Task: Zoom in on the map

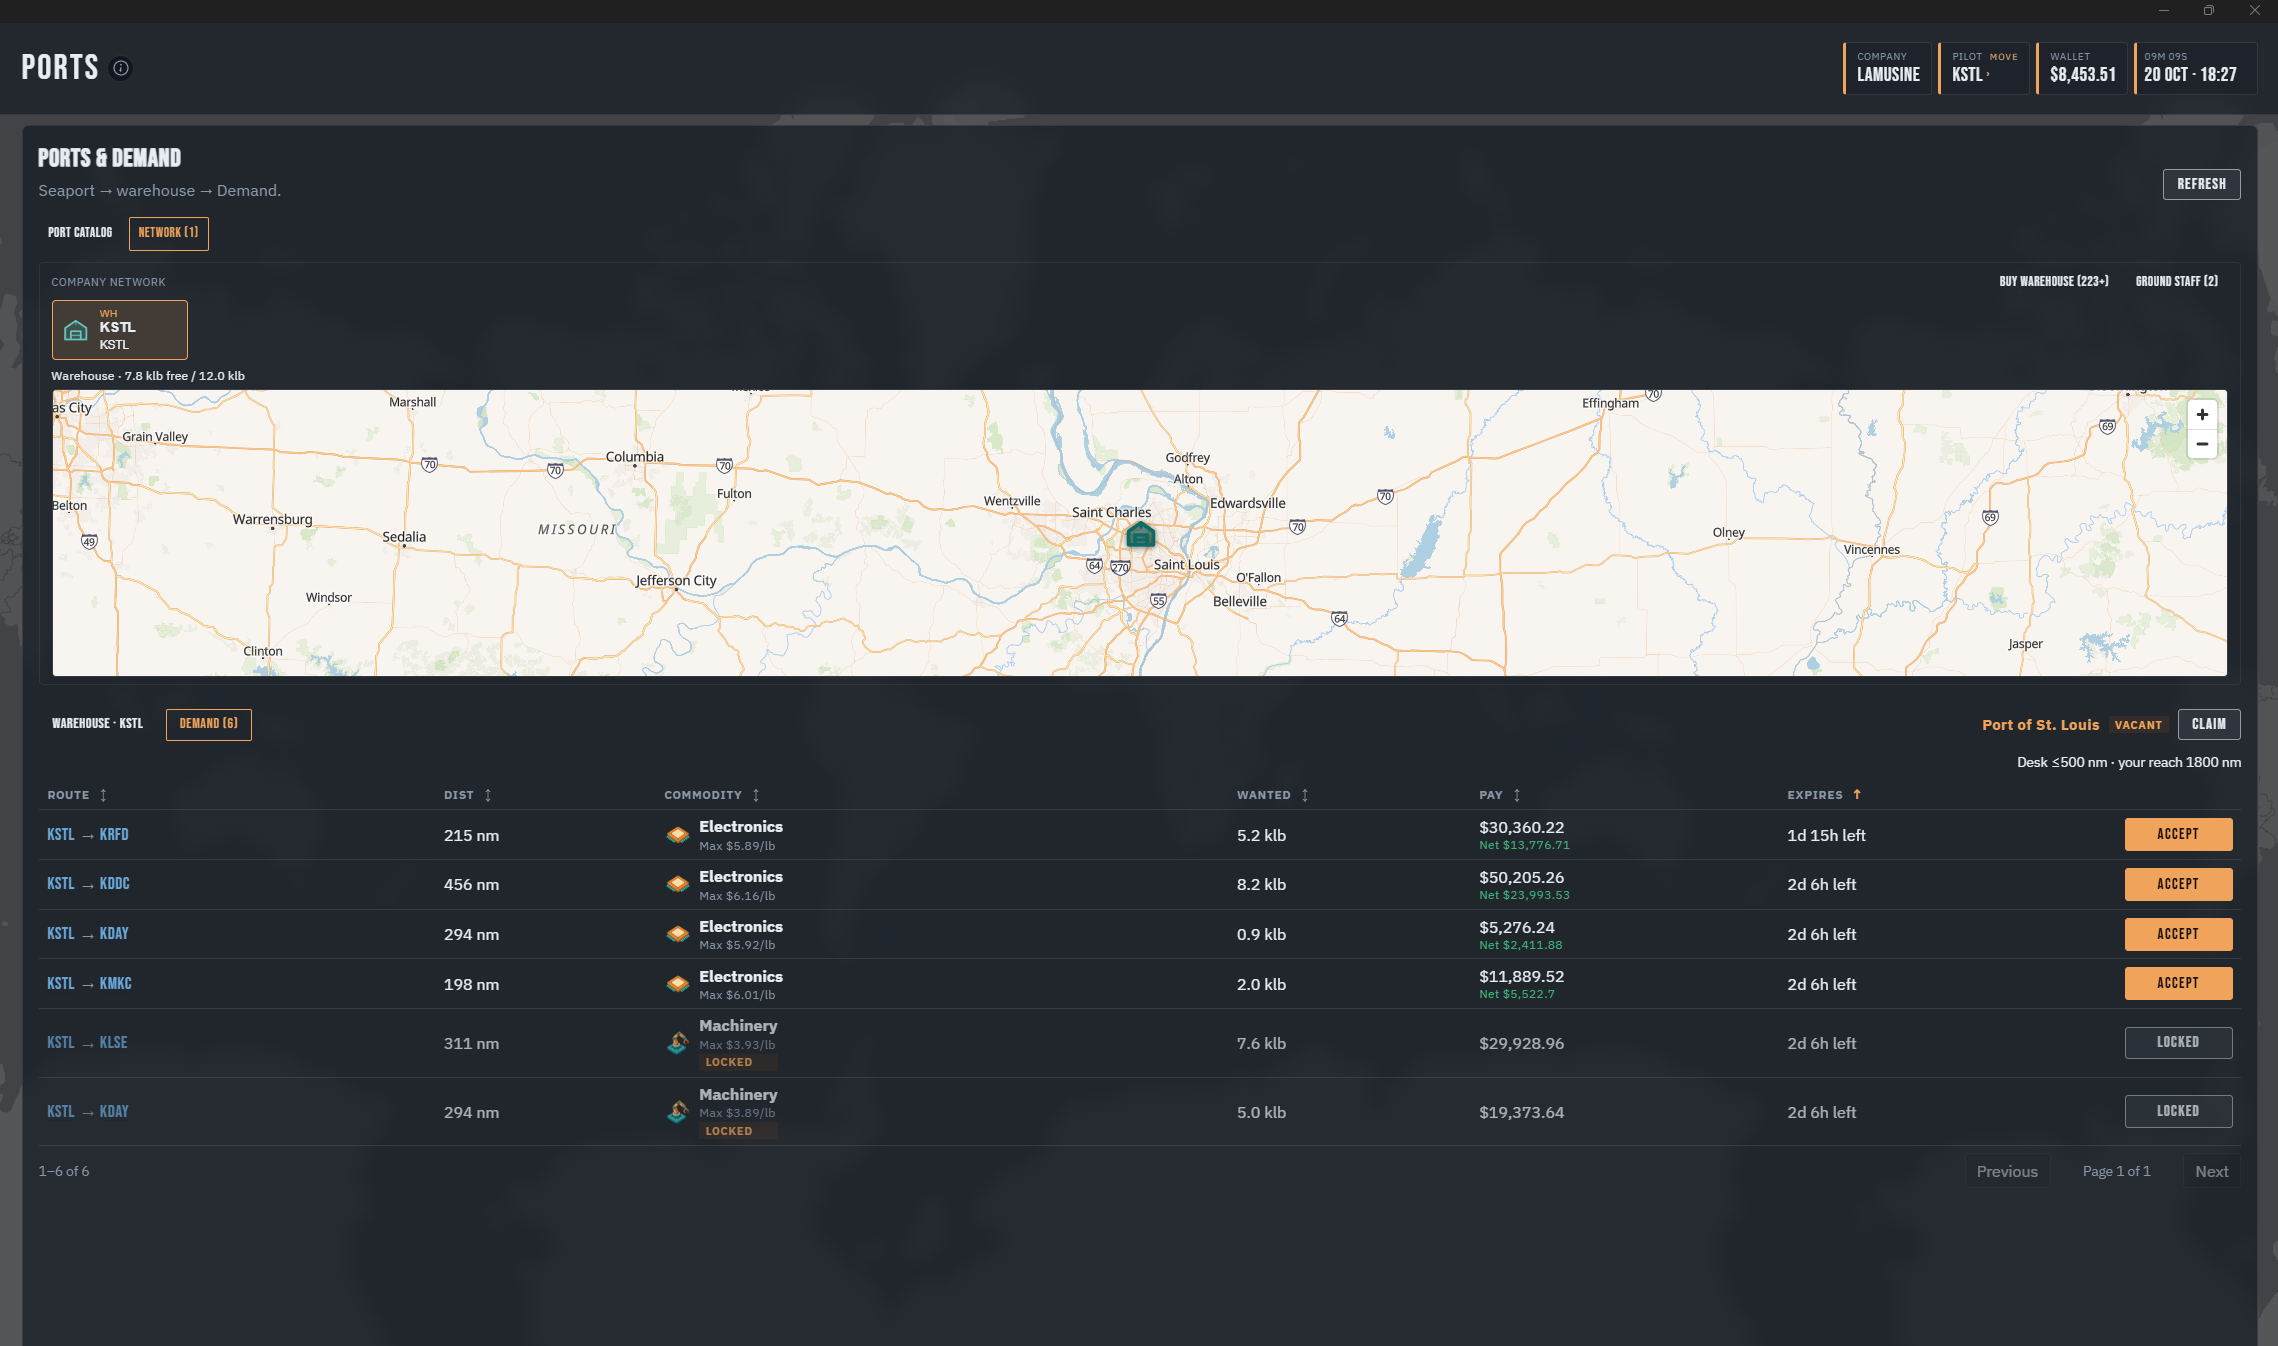Action: [x=2201, y=415]
